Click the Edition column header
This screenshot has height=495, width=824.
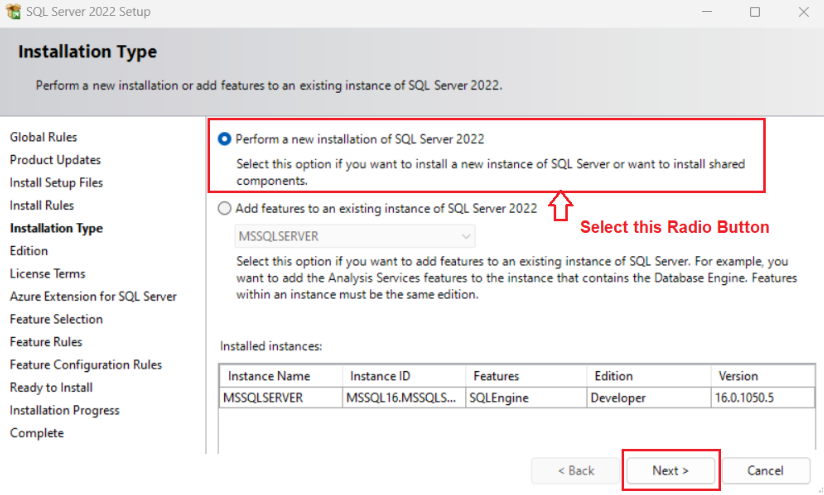coord(648,376)
